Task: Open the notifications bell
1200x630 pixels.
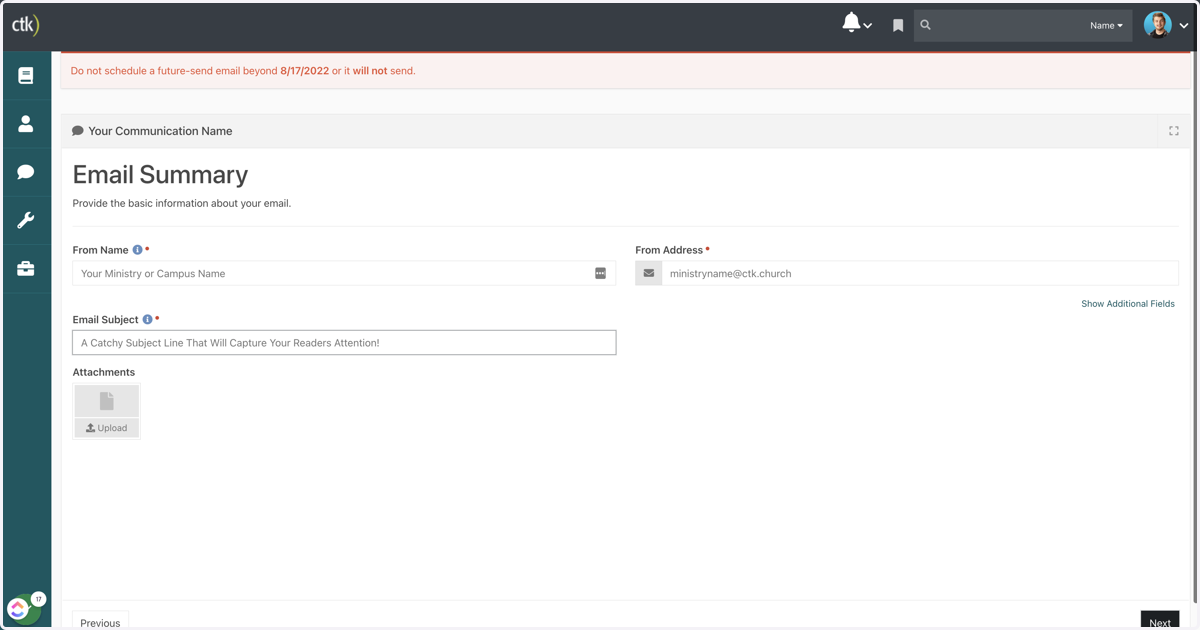Action: [851, 23]
